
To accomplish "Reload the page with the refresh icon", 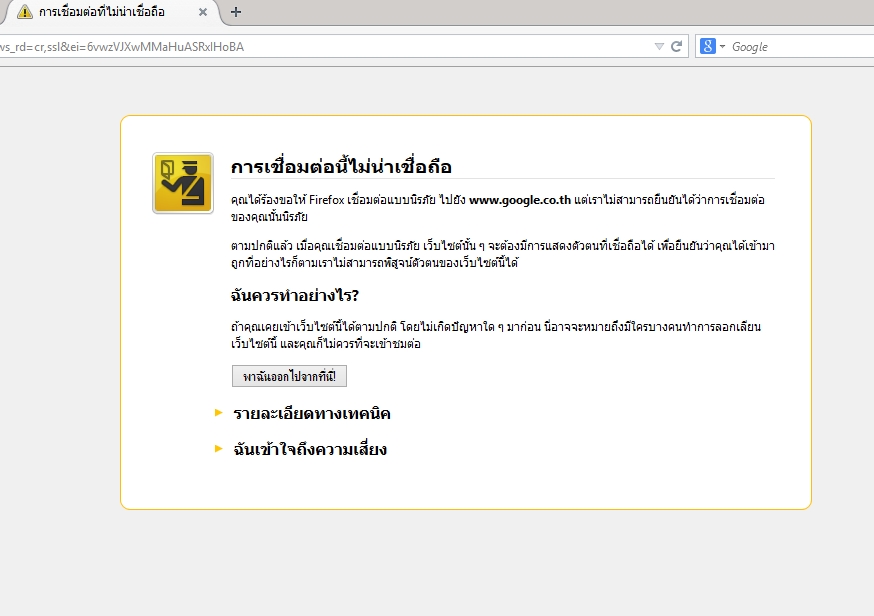I will click(676, 46).
